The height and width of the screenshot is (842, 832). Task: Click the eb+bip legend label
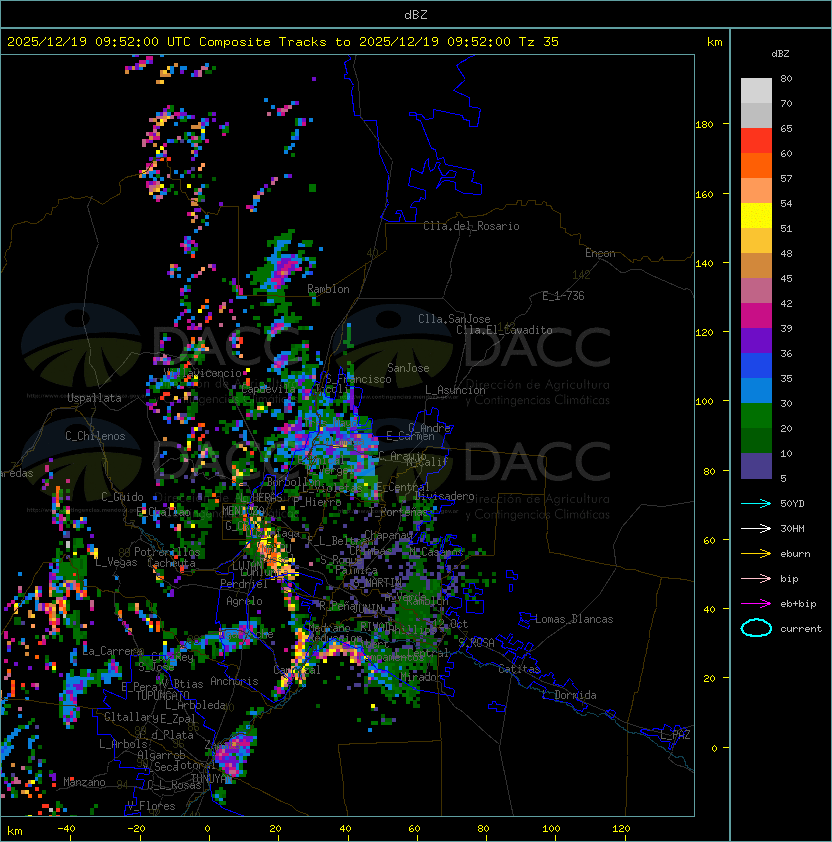(x=798, y=604)
